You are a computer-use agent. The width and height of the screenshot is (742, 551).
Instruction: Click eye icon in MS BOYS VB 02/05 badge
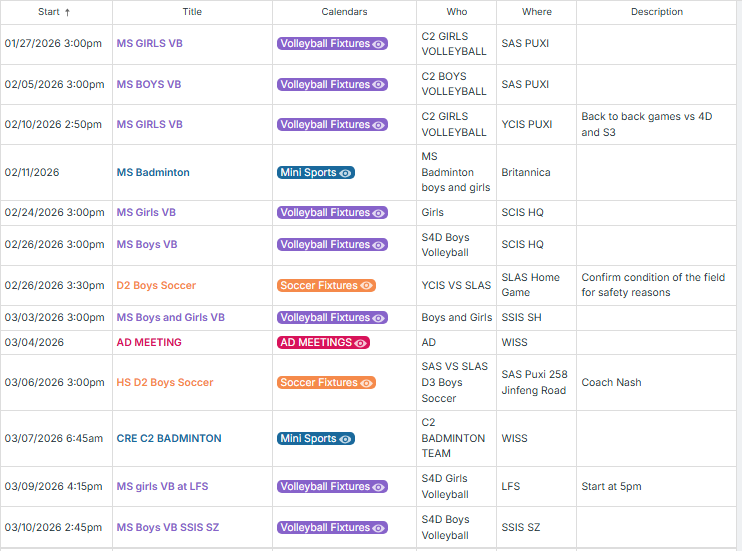pos(378,85)
